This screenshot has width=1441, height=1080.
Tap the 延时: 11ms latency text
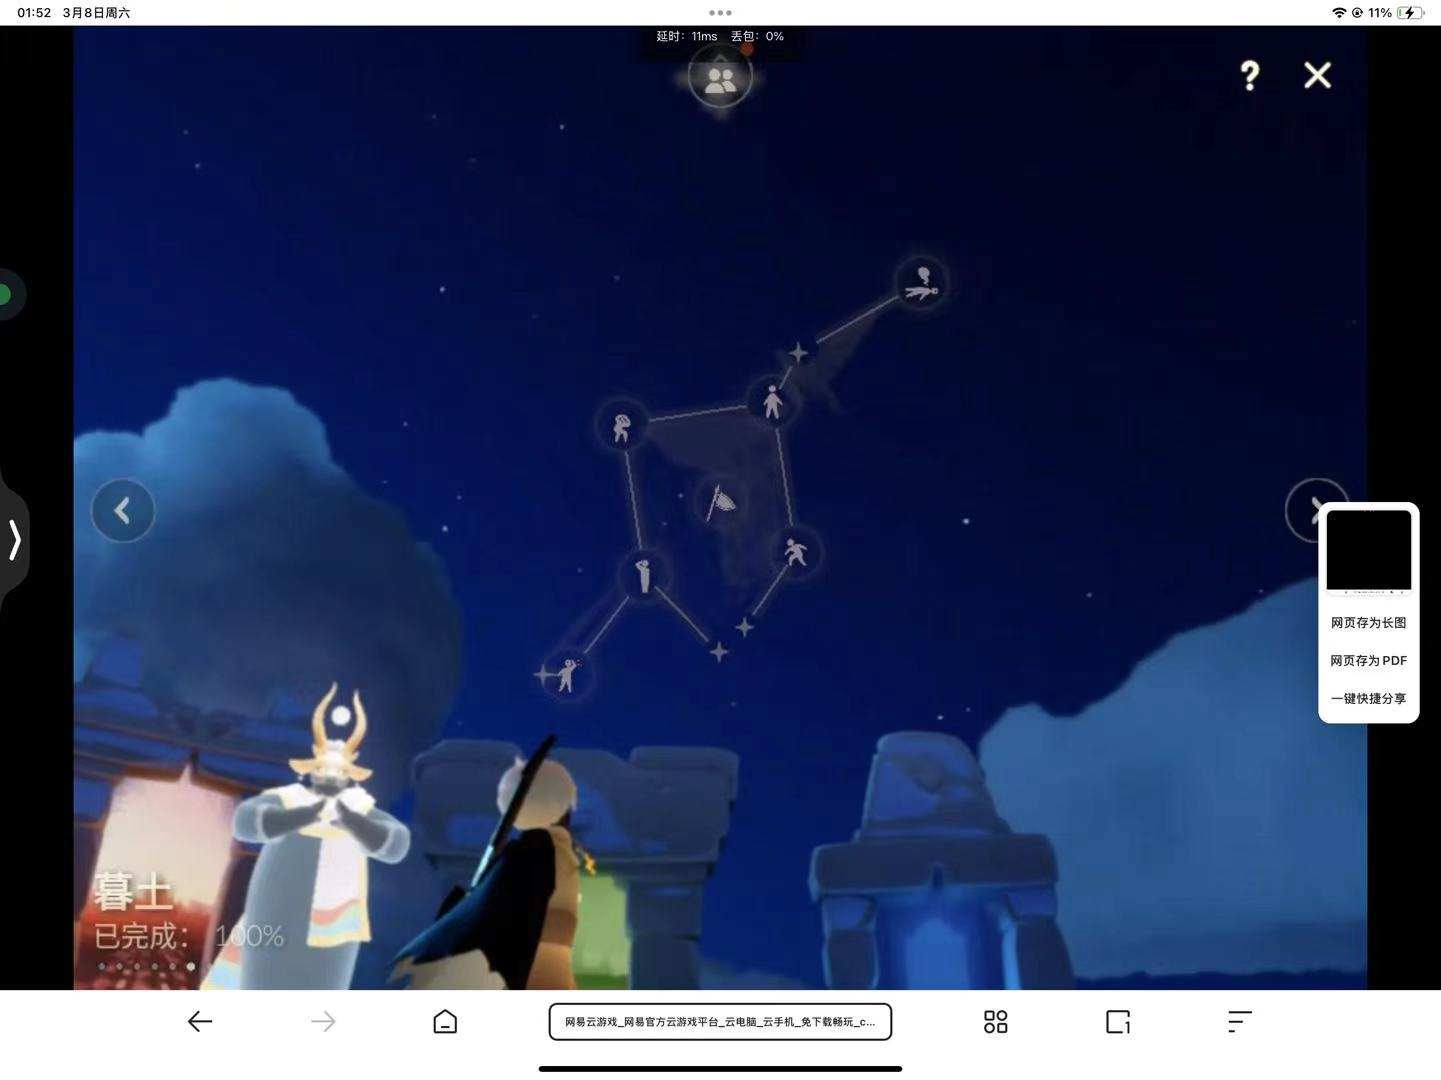point(687,36)
